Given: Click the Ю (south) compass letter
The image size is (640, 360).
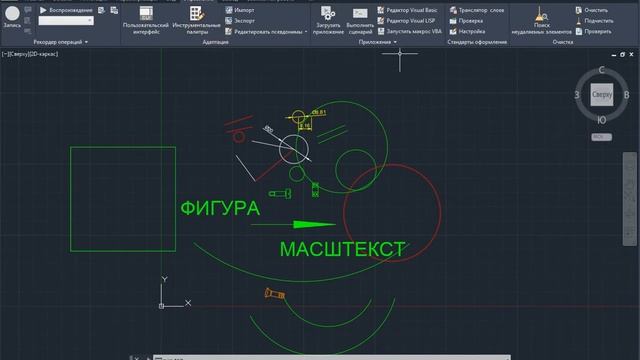Looking at the screenshot, I should click(x=602, y=120).
